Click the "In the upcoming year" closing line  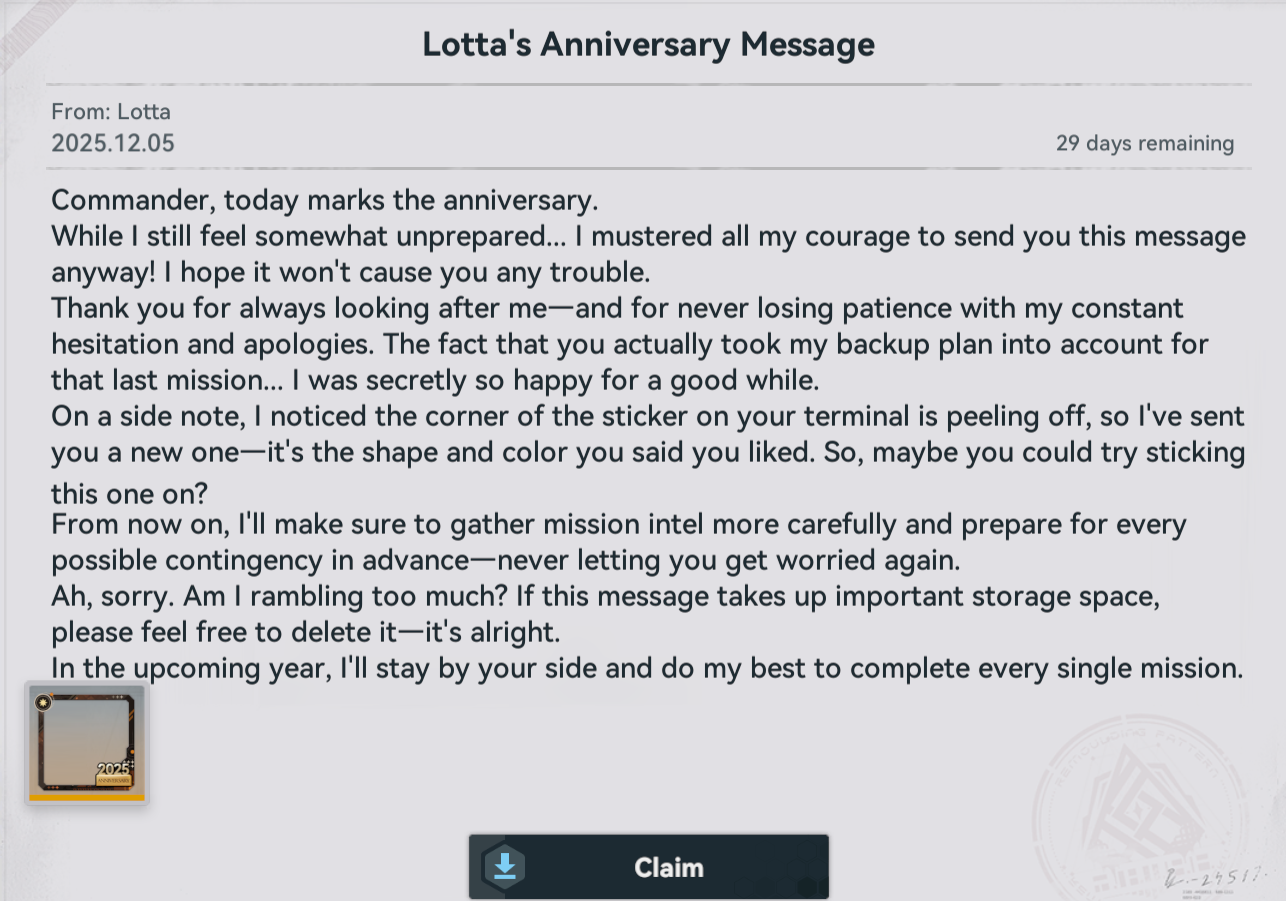pyautogui.click(x=647, y=668)
